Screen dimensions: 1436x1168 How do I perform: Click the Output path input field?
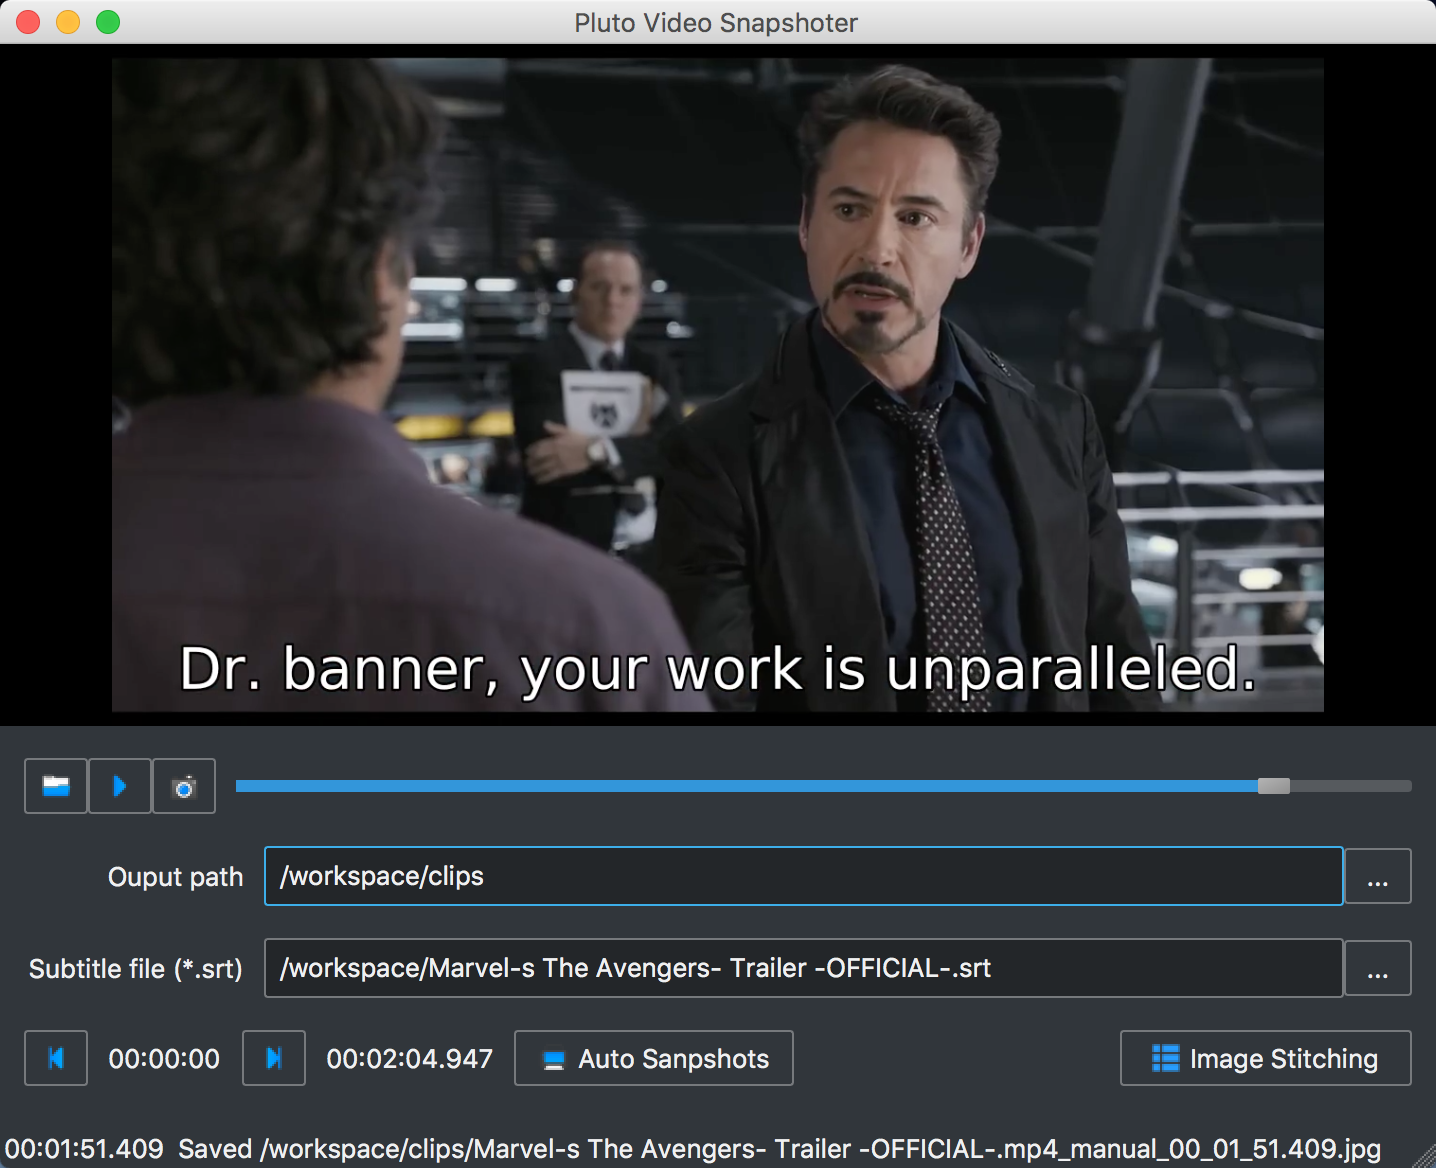coord(803,876)
